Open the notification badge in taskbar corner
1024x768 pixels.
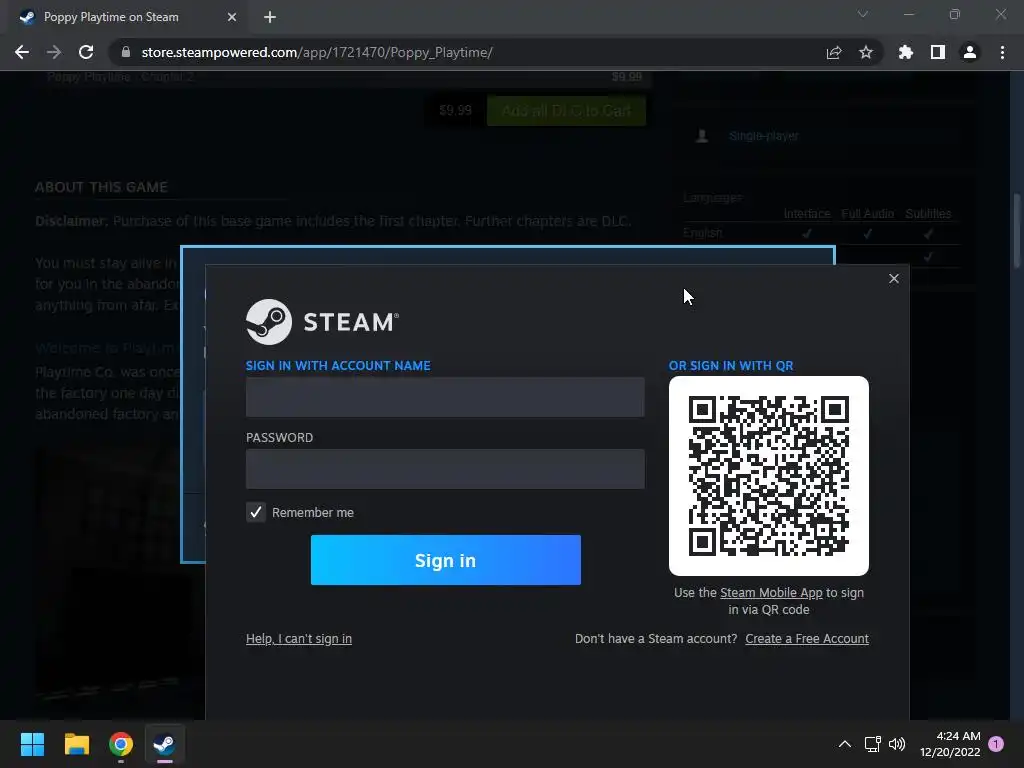click(996, 744)
